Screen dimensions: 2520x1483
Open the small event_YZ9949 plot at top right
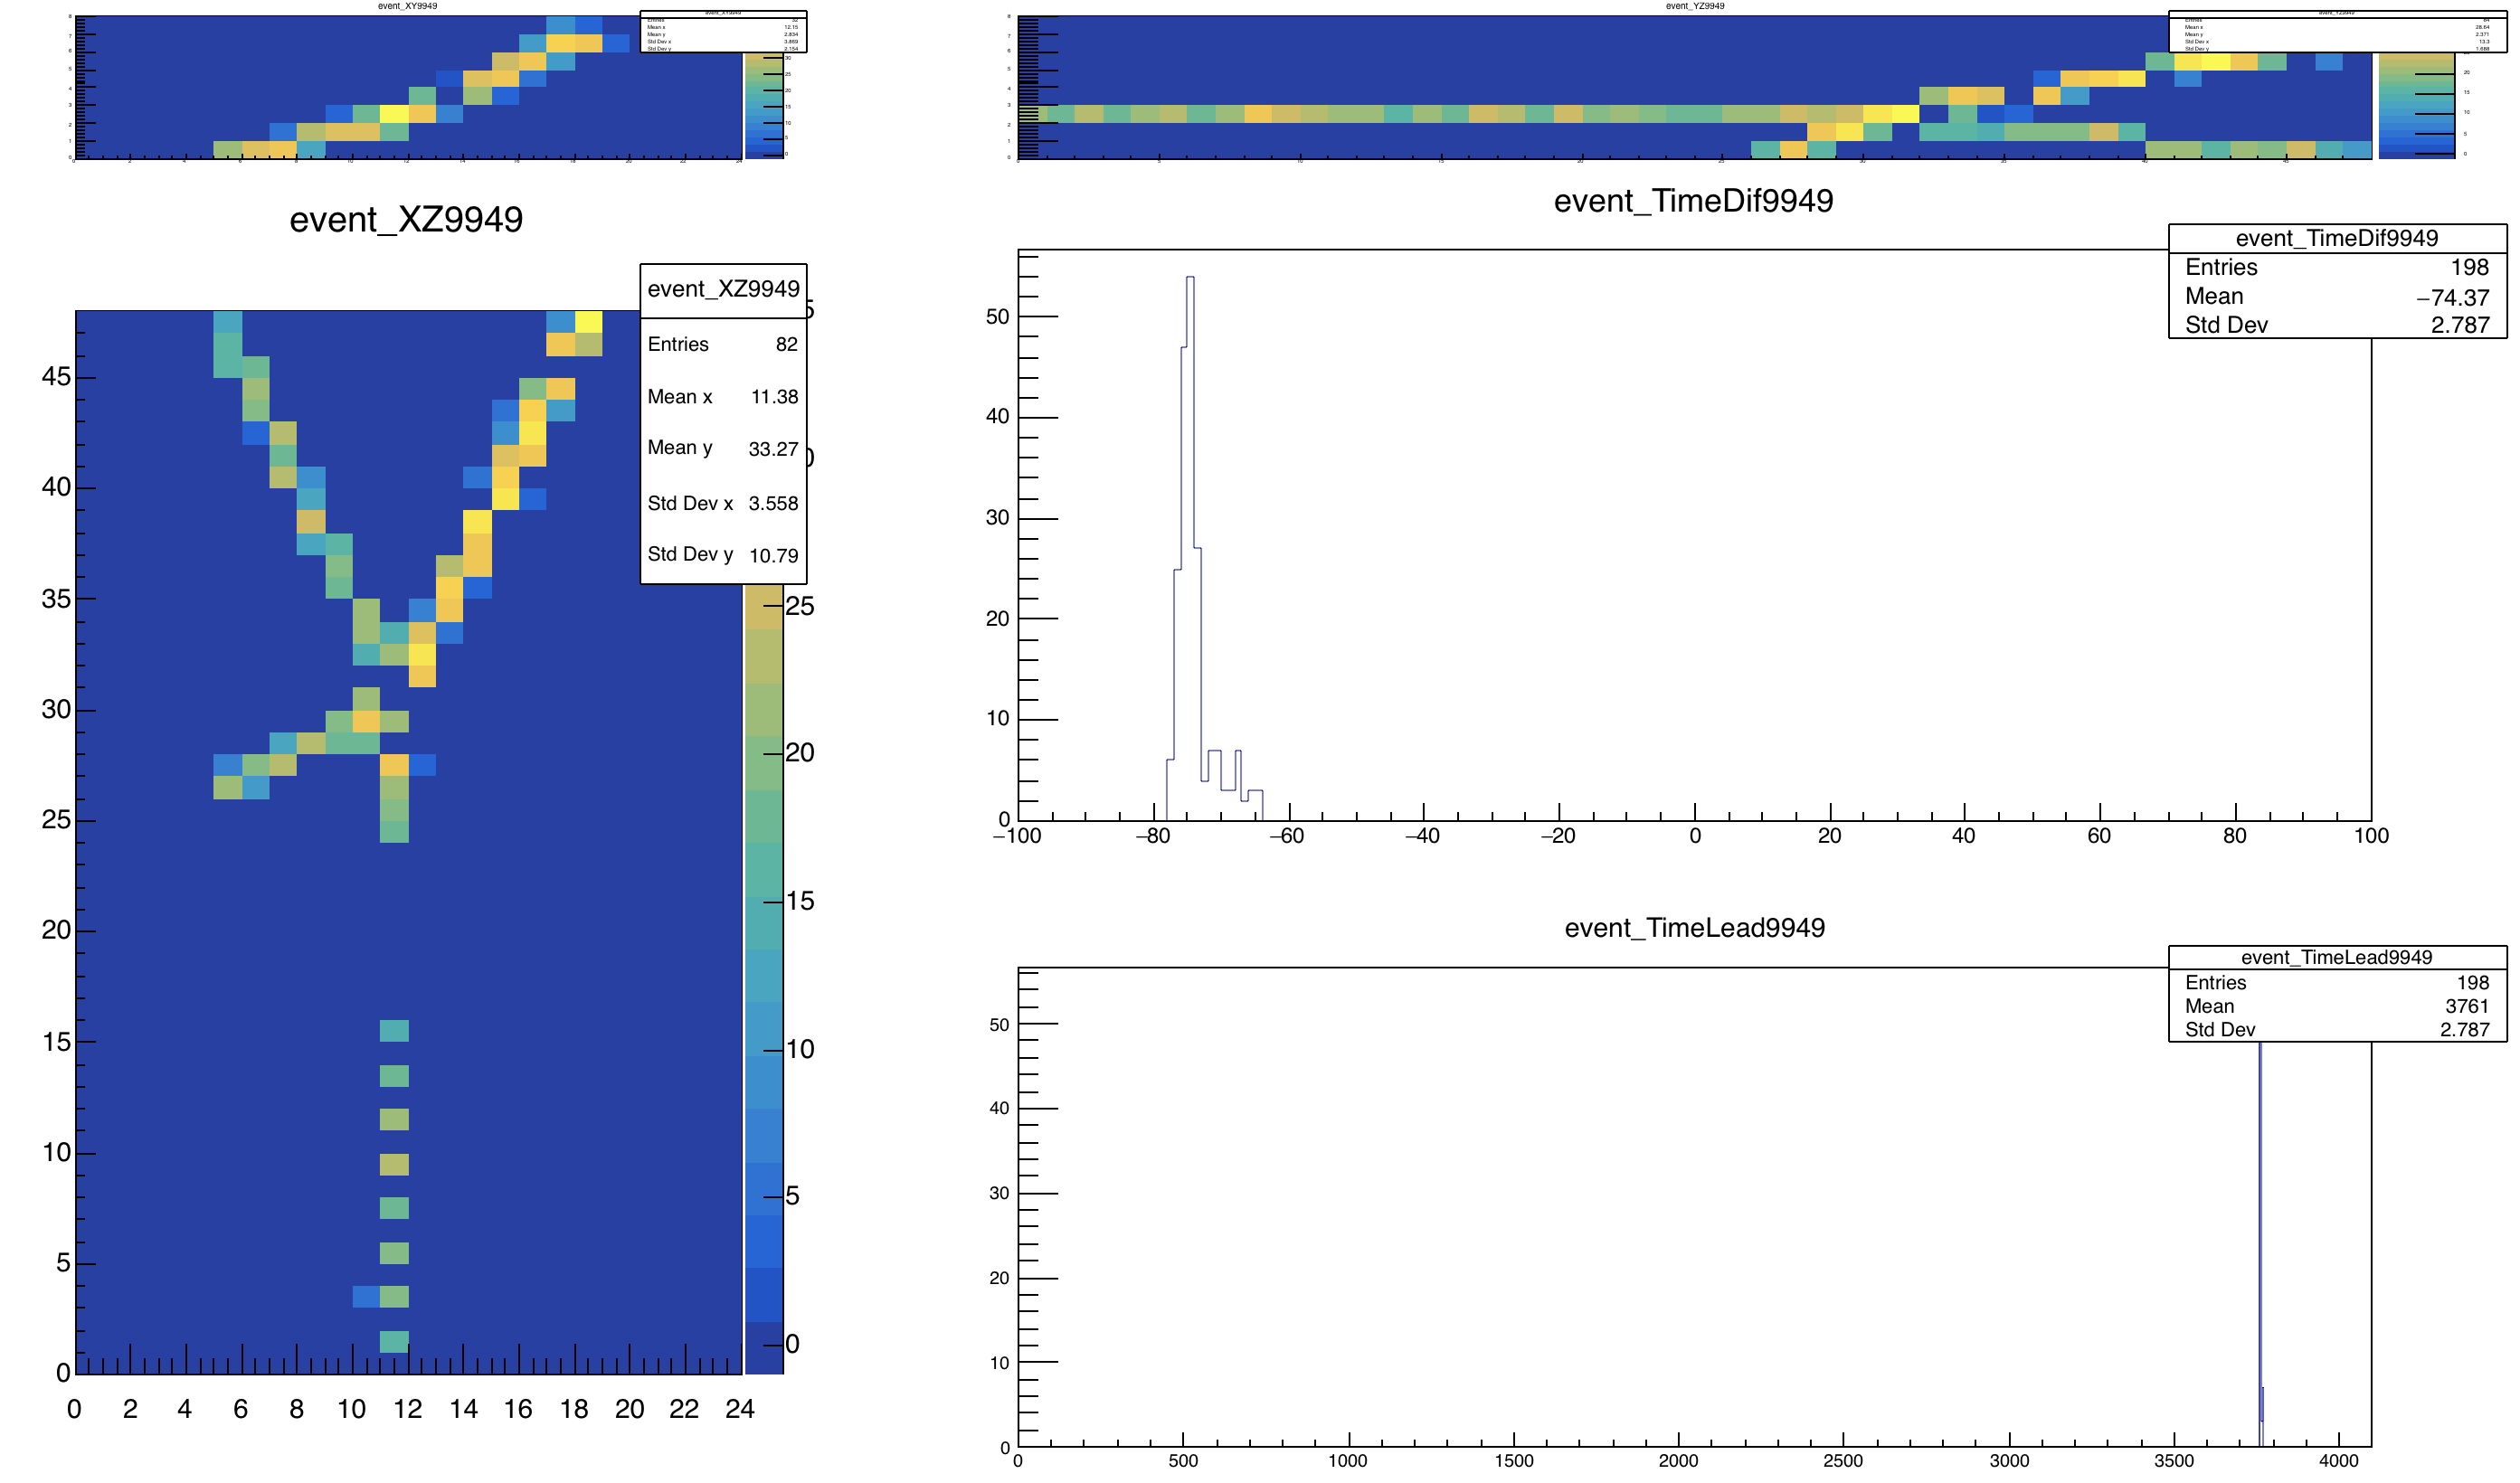click(x=1694, y=86)
